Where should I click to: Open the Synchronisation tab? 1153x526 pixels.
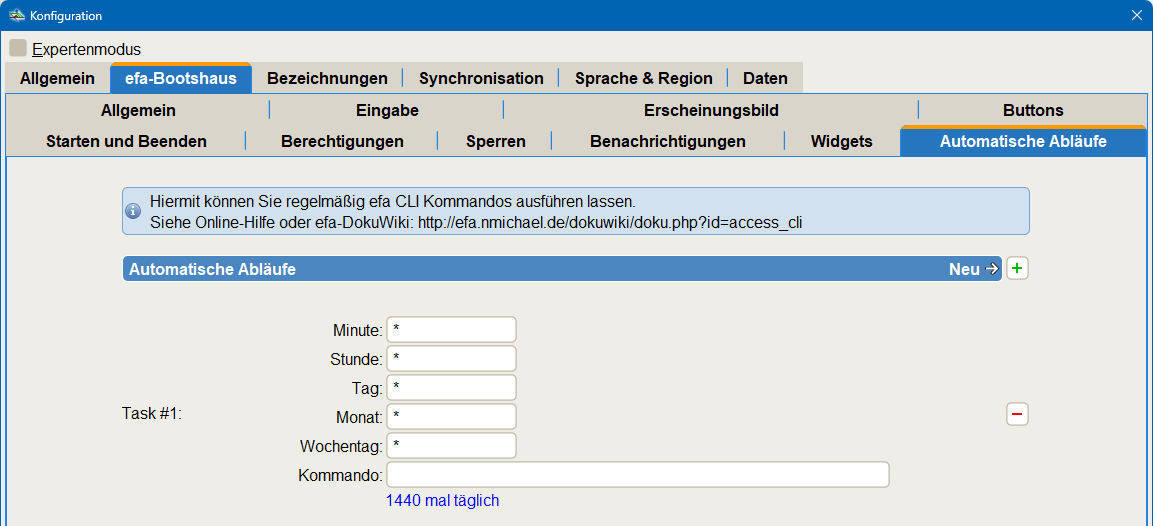[481, 78]
